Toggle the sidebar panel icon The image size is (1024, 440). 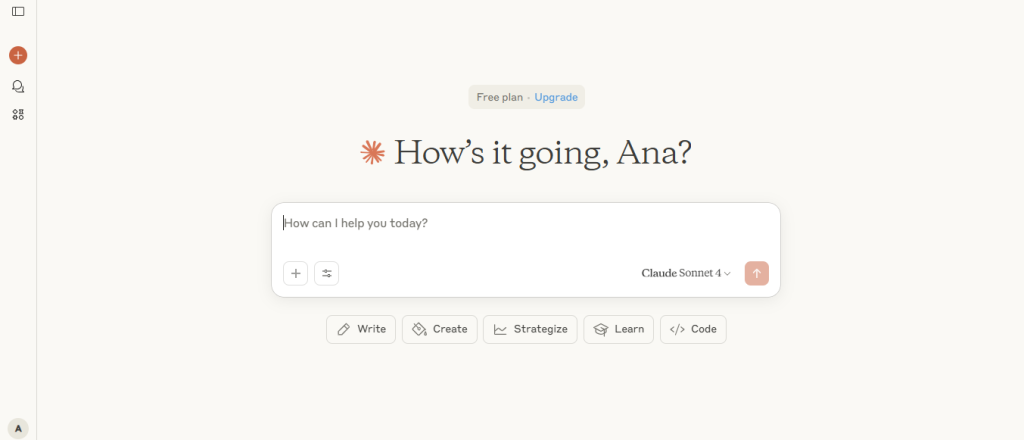18,11
